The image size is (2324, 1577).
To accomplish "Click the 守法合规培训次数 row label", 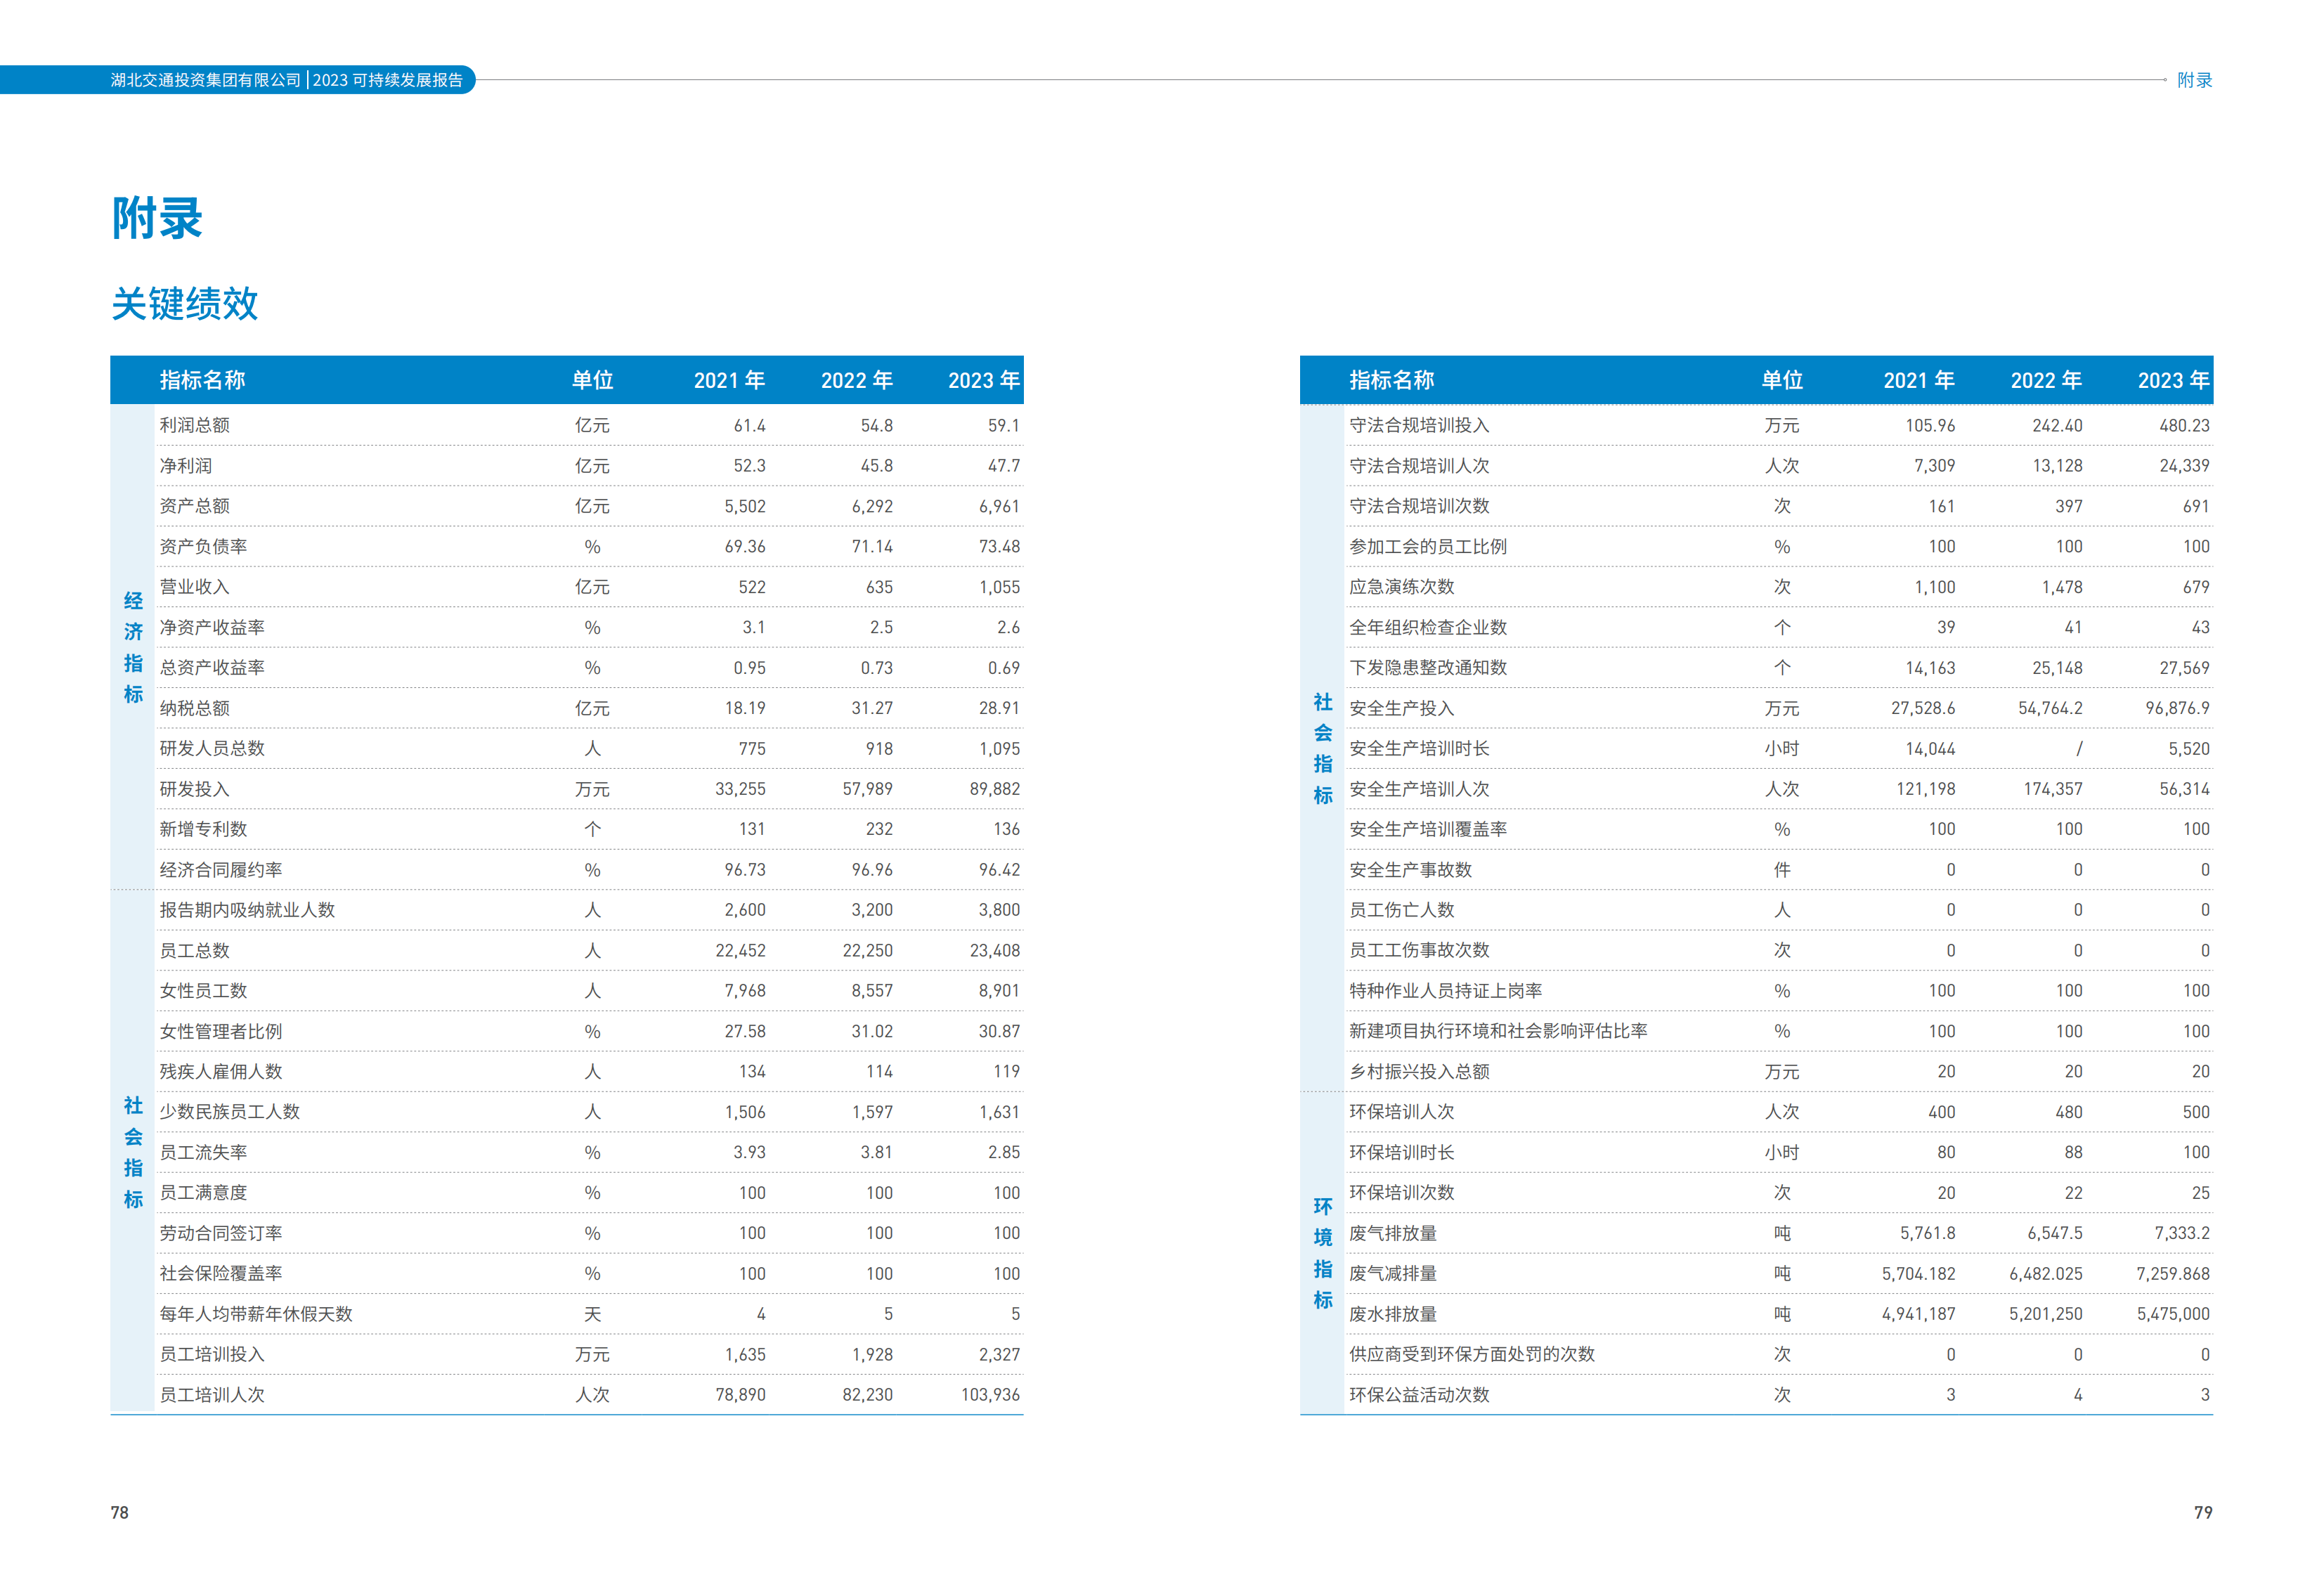I will click(x=1419, y=506).
